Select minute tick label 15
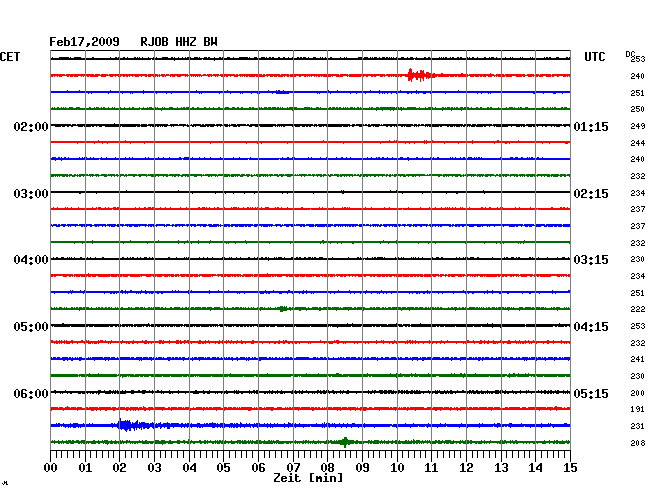This screenshot has width=650, height=494. (x=570, y=468)
